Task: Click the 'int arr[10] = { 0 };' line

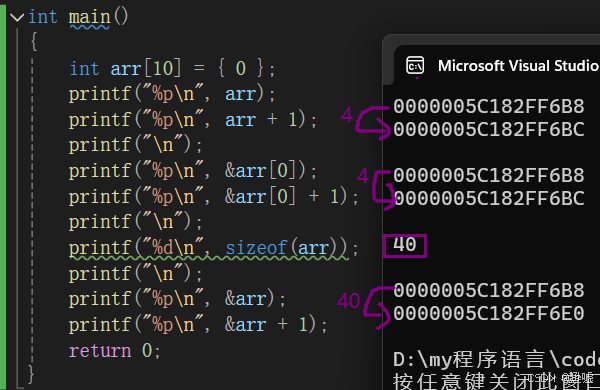Action: click(x=172, y=69)
